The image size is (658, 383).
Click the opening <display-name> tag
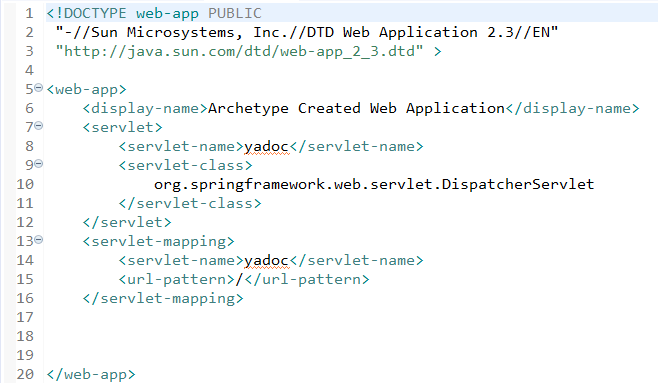tap(145, 109)
